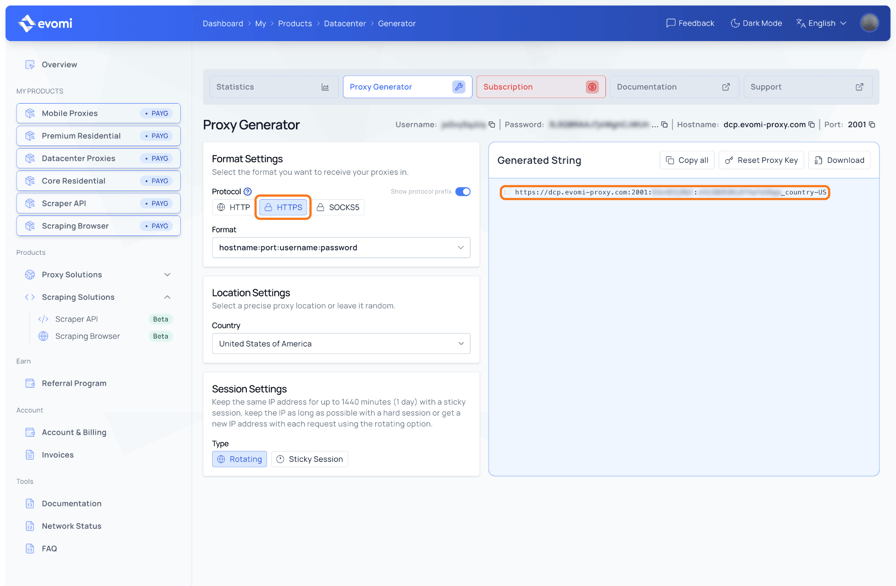Copy the username value
Screen dimensions: 896x586
tap(491, 125)
